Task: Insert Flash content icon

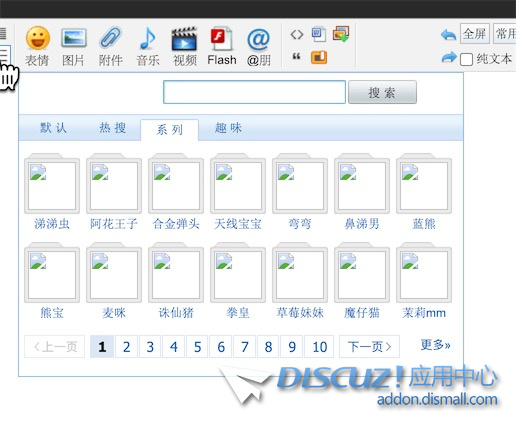Action: click(222, 46)
